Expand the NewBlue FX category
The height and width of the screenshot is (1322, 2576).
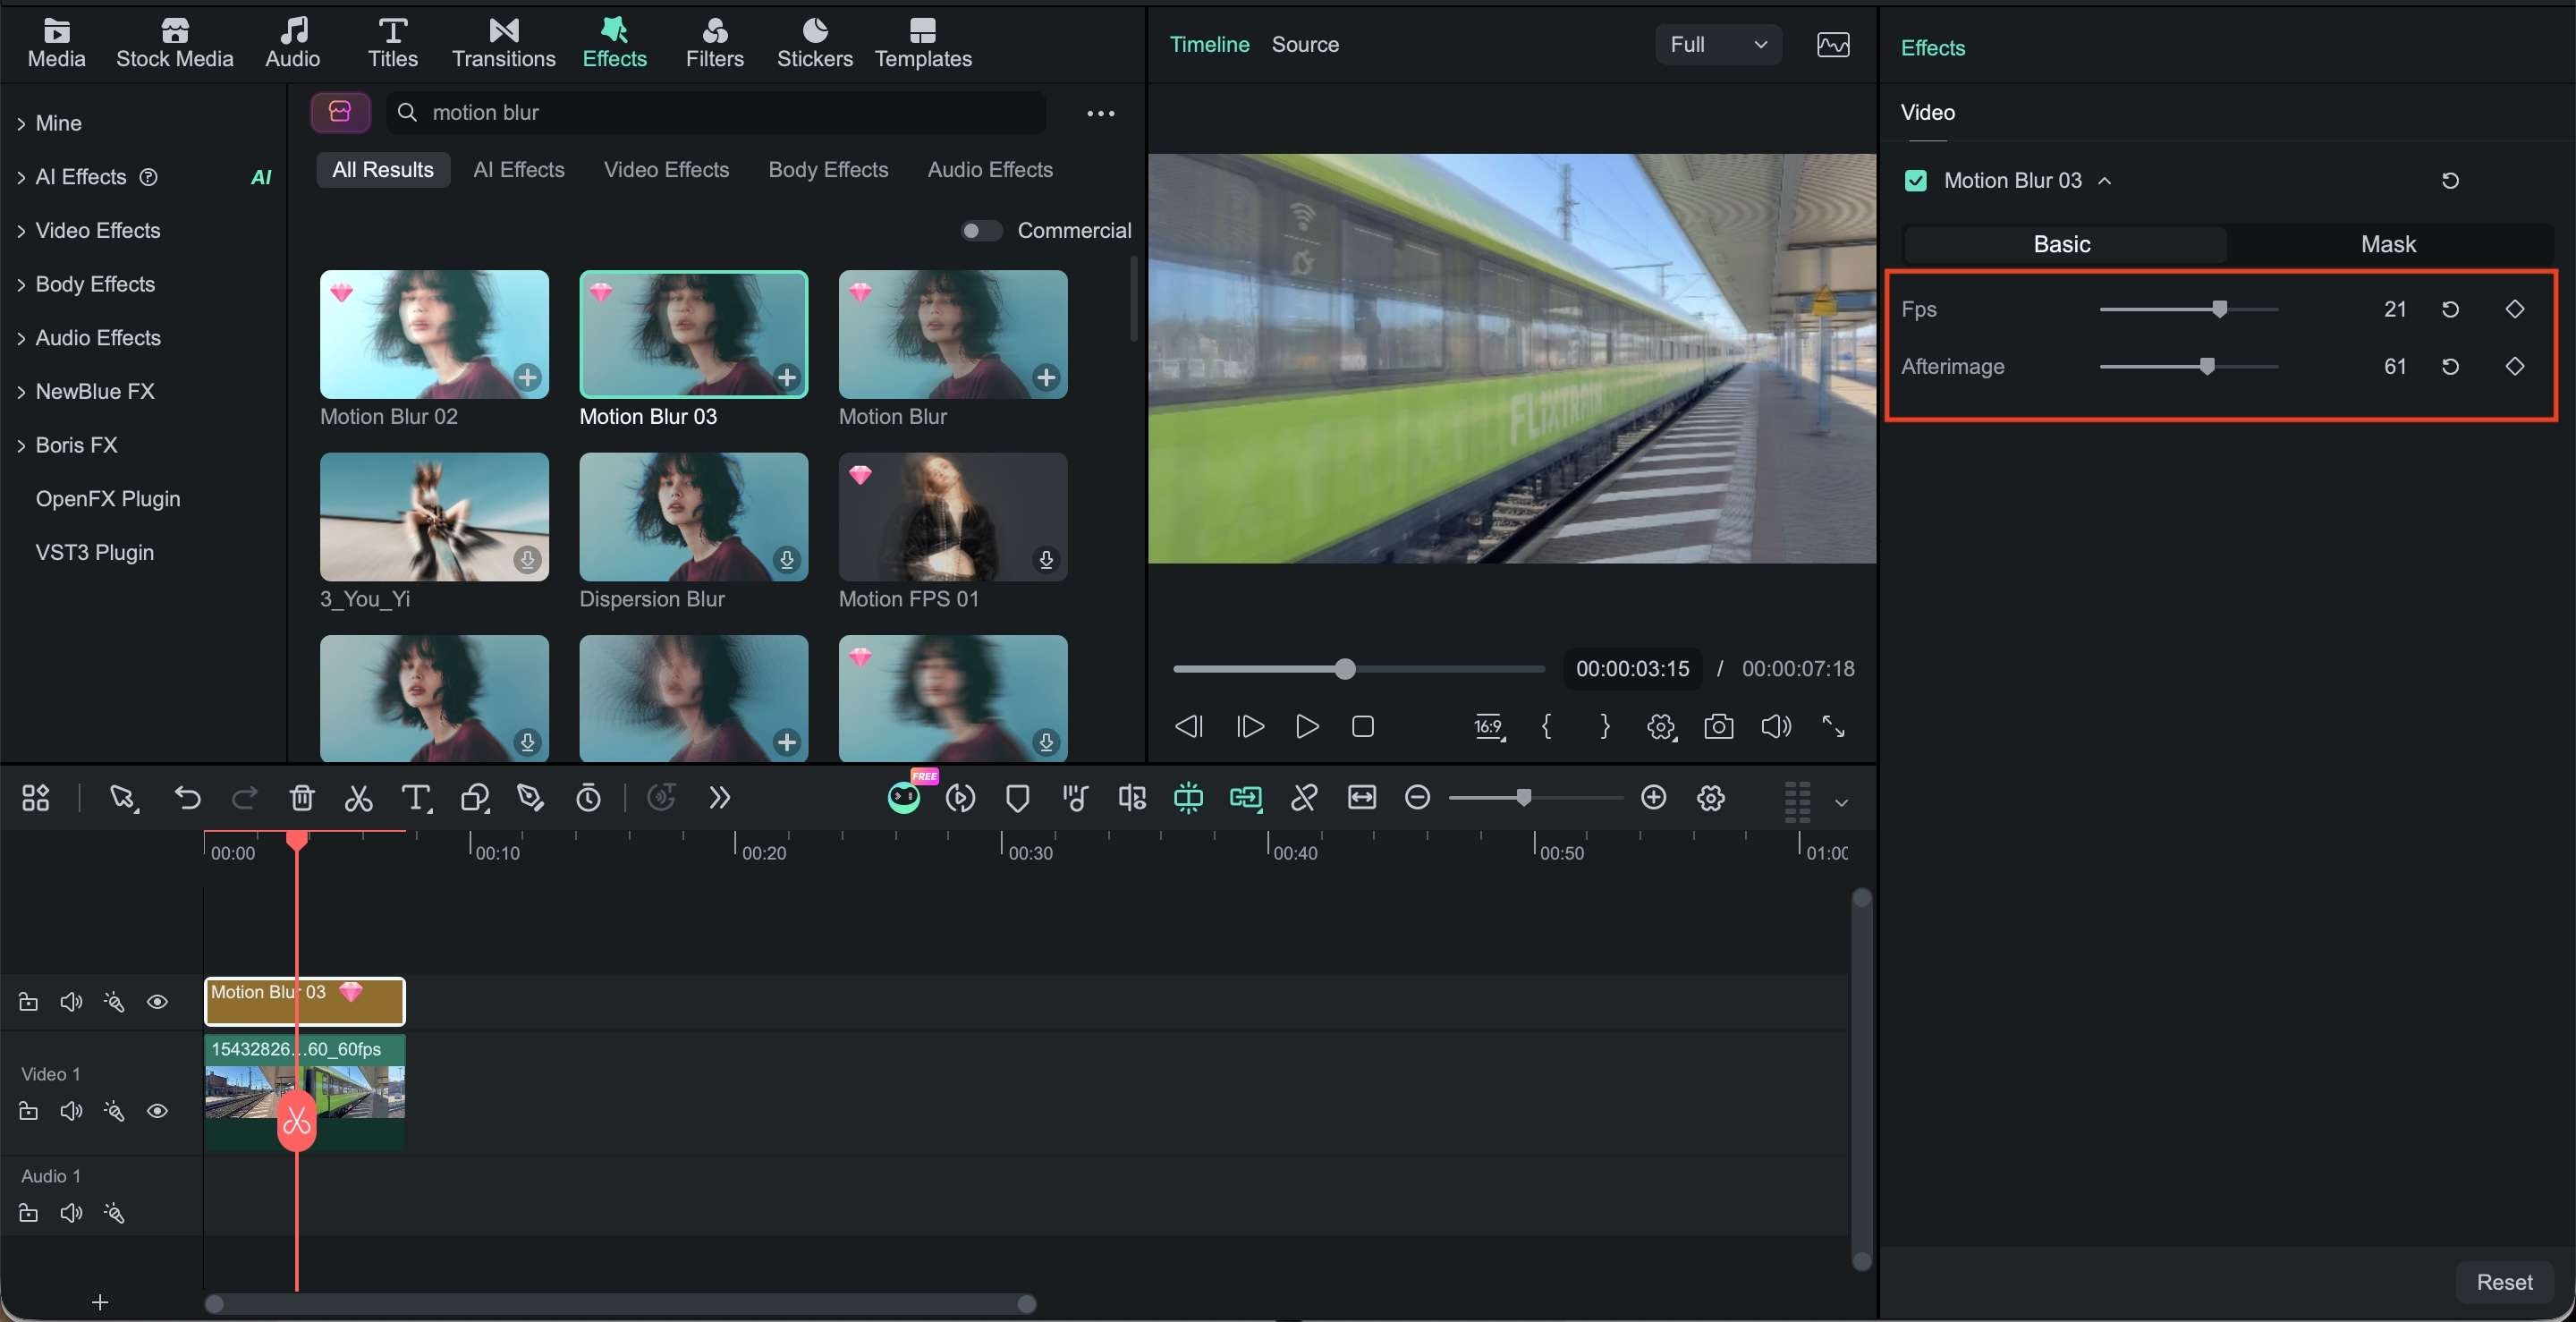pyautogui.click(x=21, y=392)
